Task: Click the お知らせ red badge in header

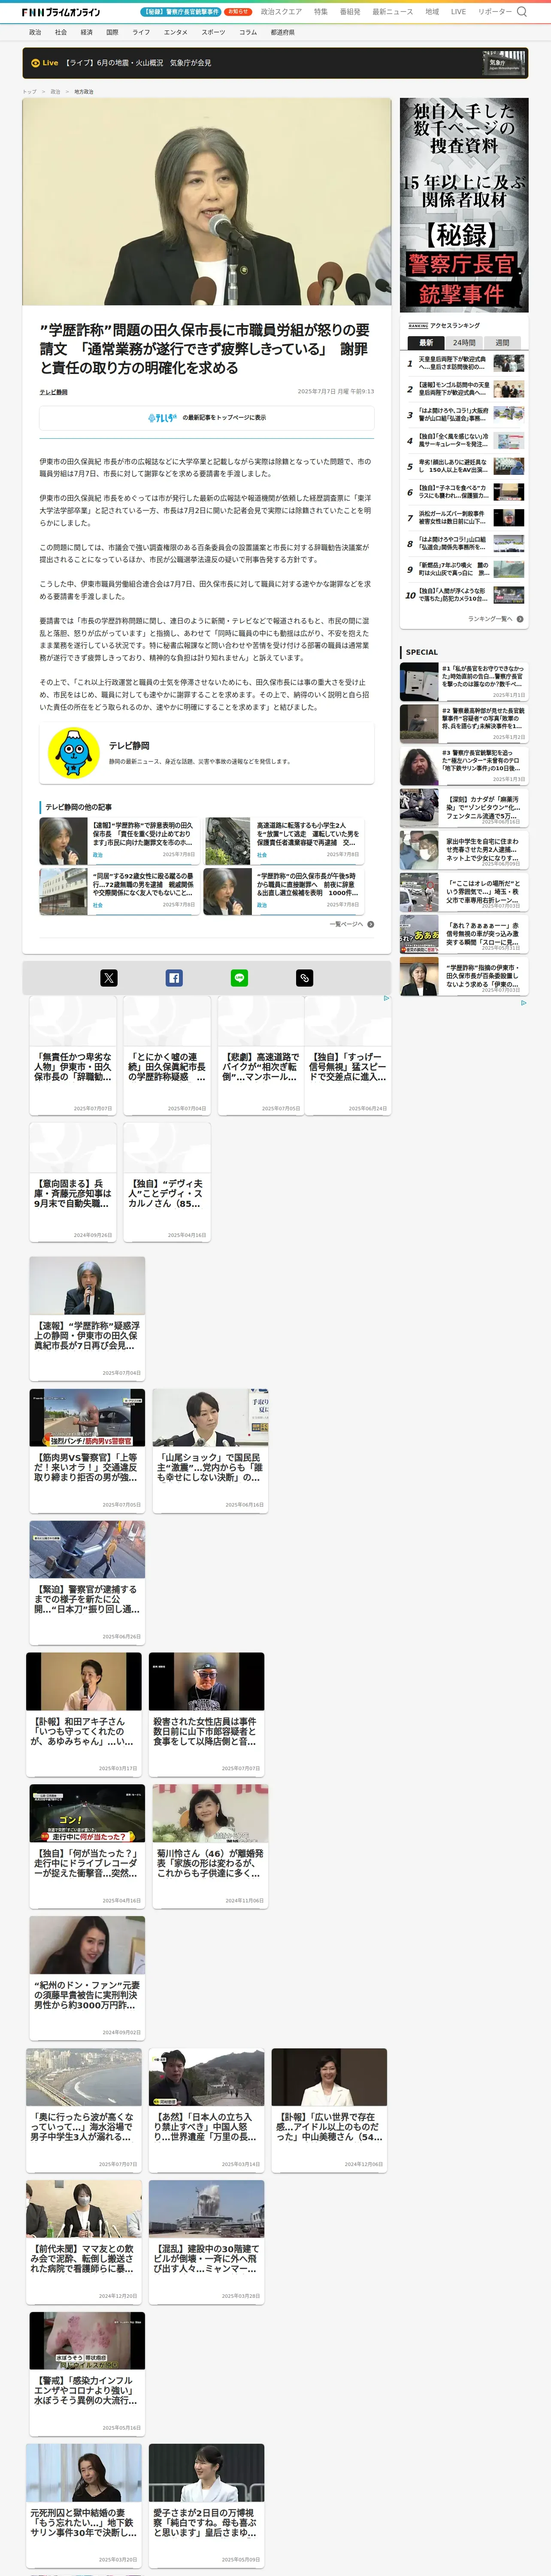Action: pos(238,12)
